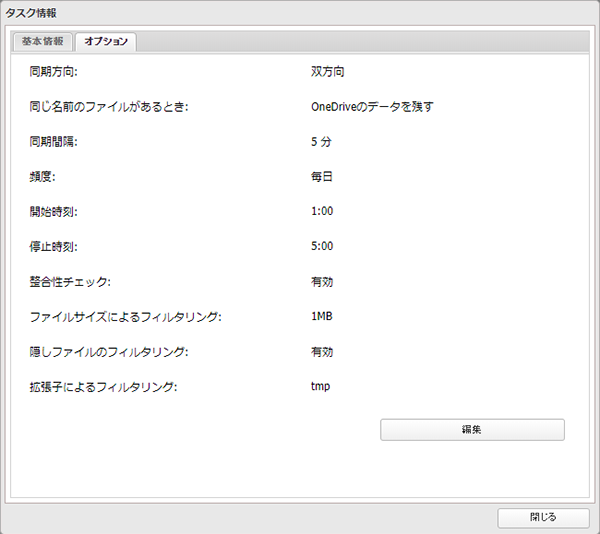Click OneDriveのデータを残す value

pyautogui.click(x=372, y=106)
